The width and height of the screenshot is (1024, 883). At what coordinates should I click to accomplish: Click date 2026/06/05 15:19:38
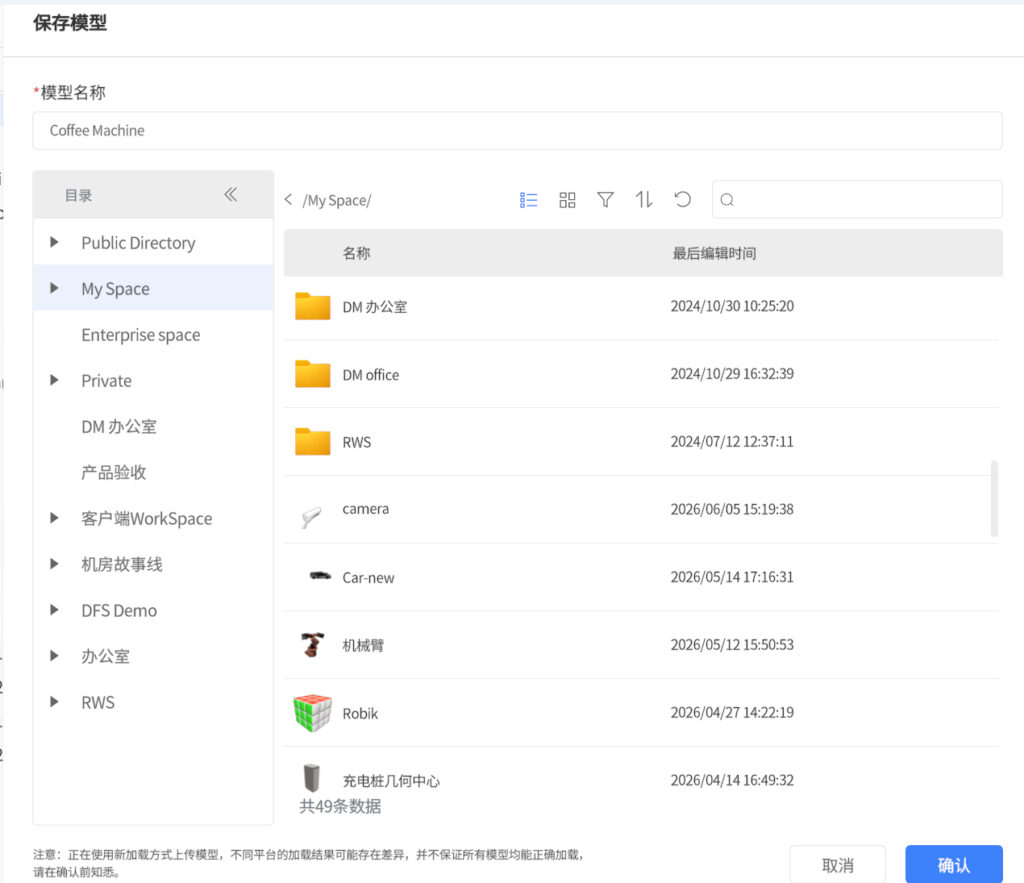732,509
